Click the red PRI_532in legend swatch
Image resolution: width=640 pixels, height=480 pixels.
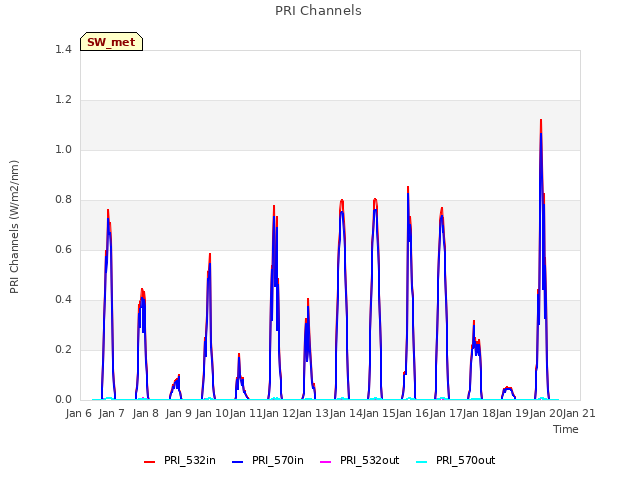point(149,462)
